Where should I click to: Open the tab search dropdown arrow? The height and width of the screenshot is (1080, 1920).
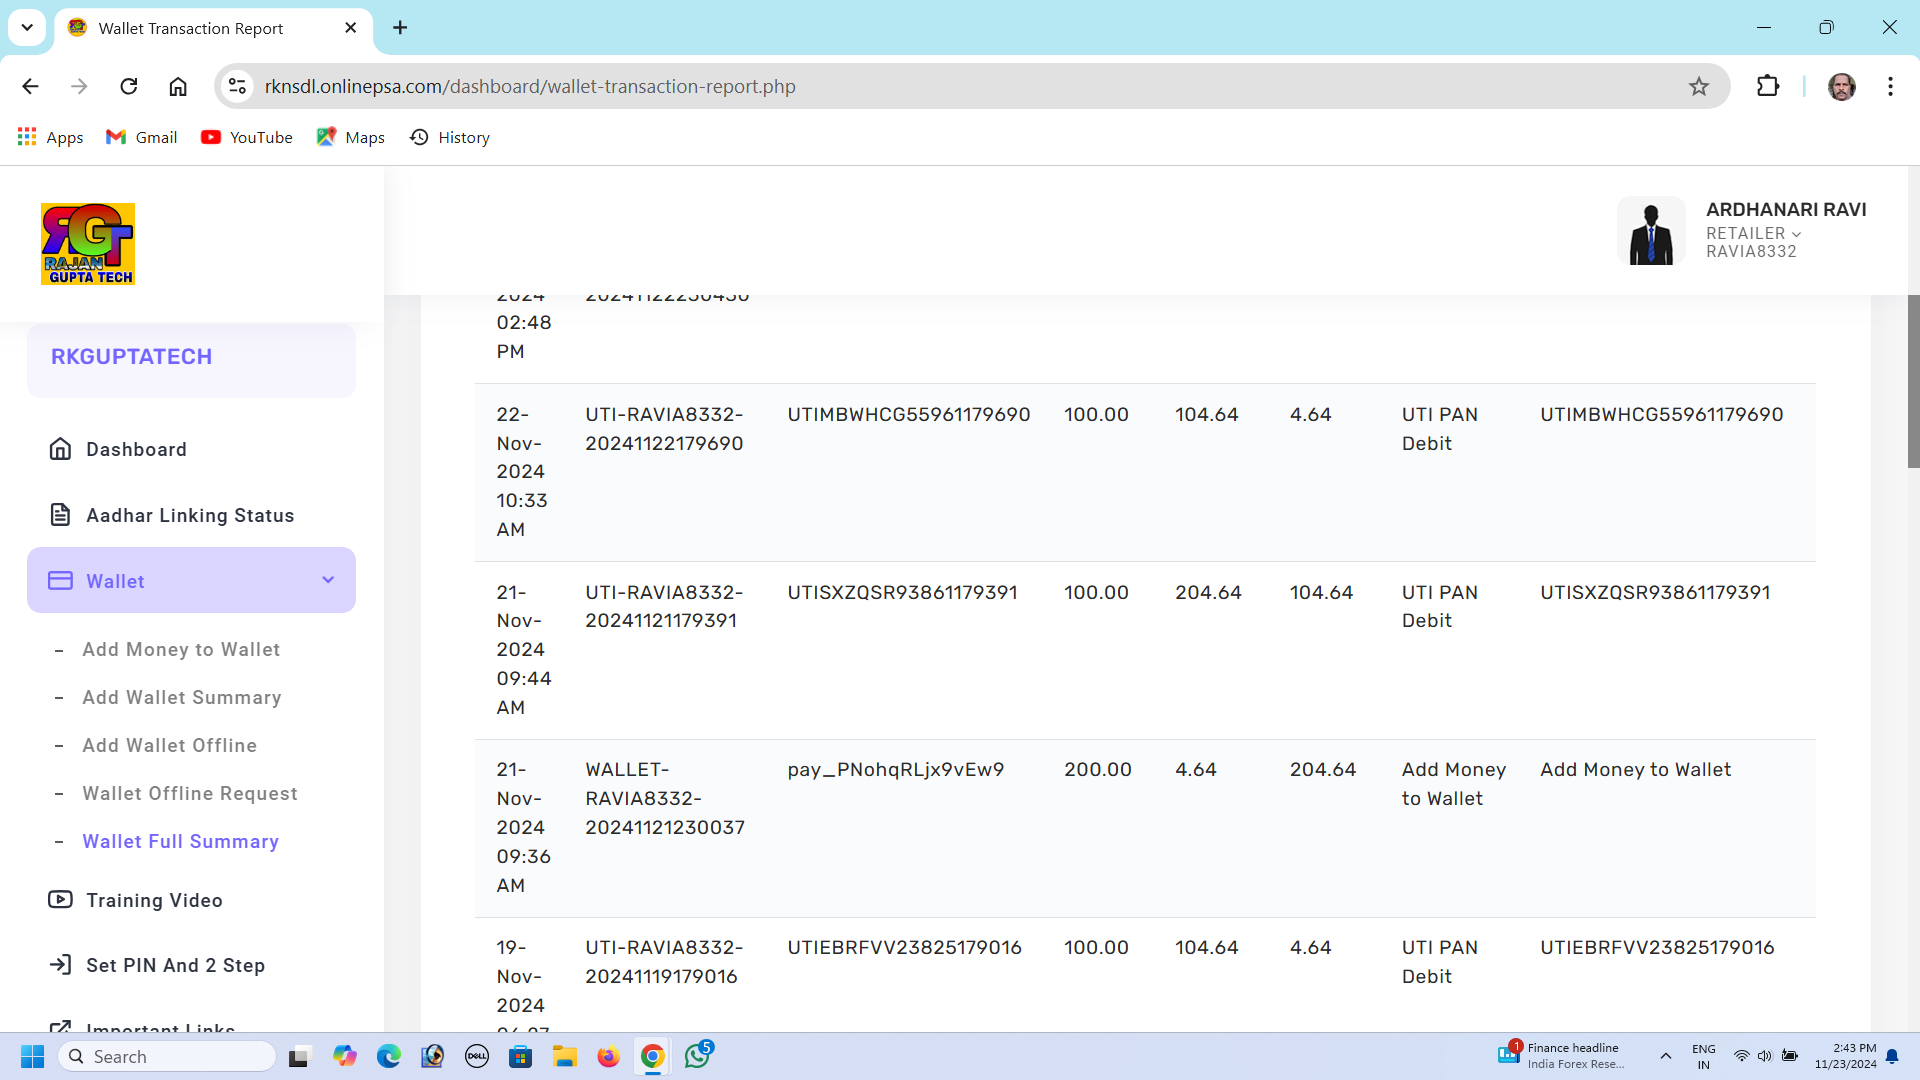[27, 28]
